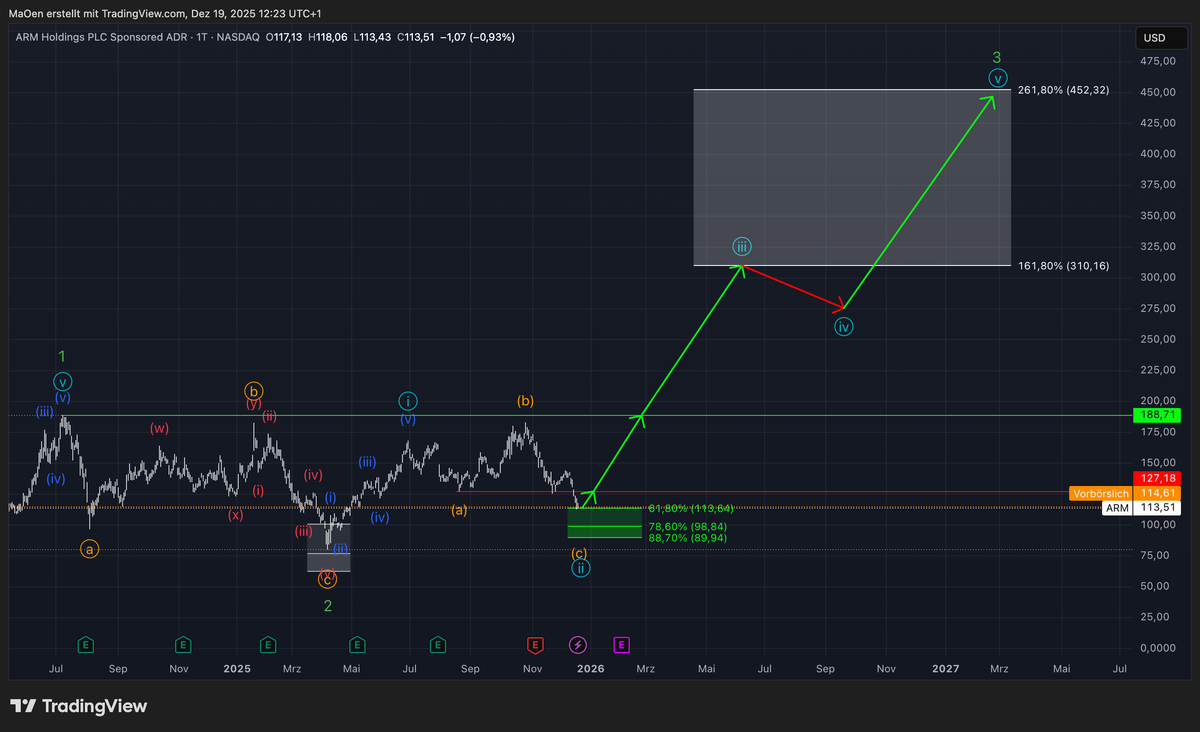Click the purple lightning event icon near 2026
Viewport: 1200px width, 732px height.
tap(578, 645)
